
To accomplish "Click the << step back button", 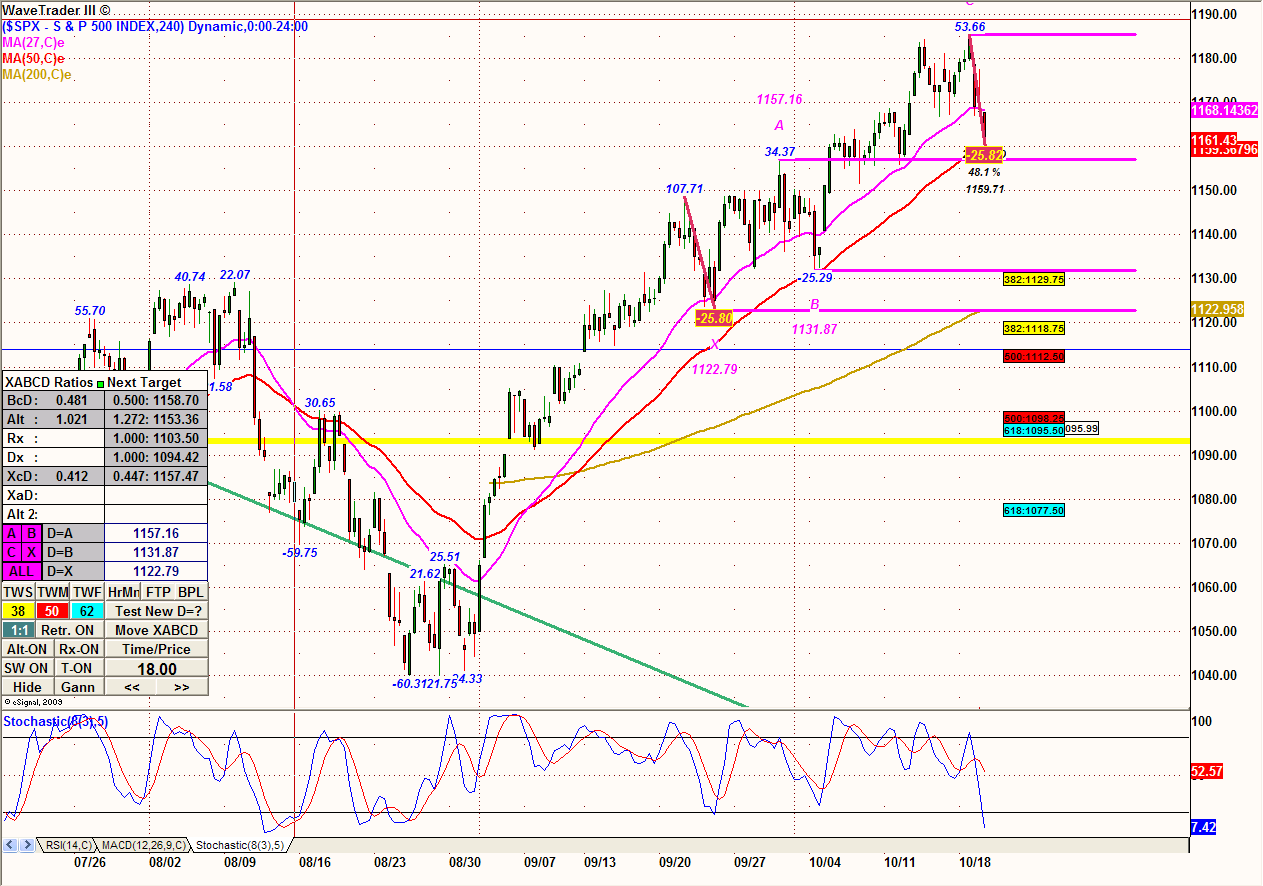I will (131, 687).
